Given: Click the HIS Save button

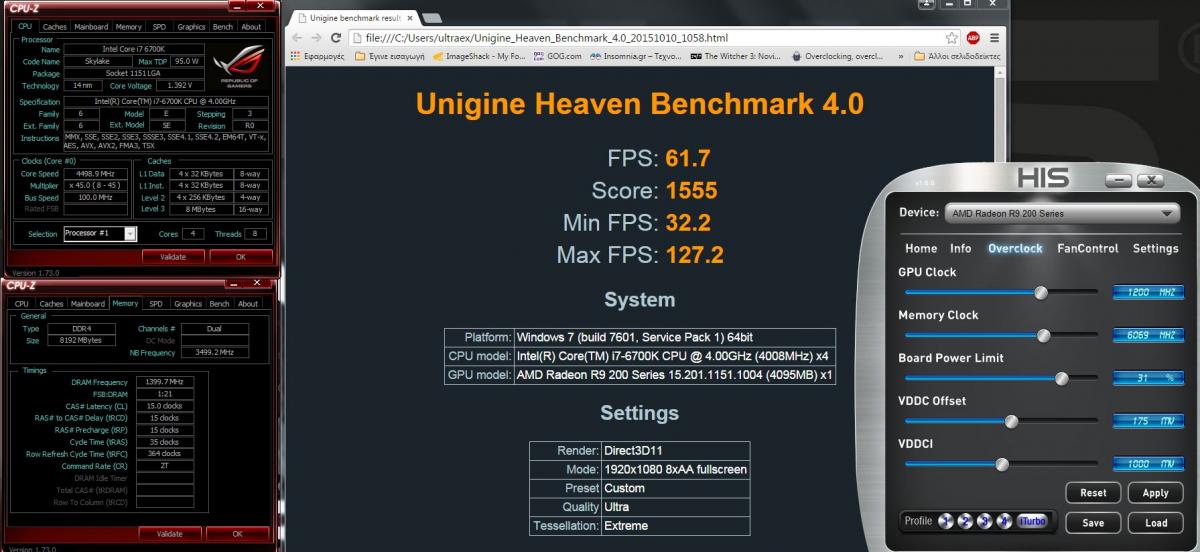Looking at the screenshot, I should (1093, 523).
